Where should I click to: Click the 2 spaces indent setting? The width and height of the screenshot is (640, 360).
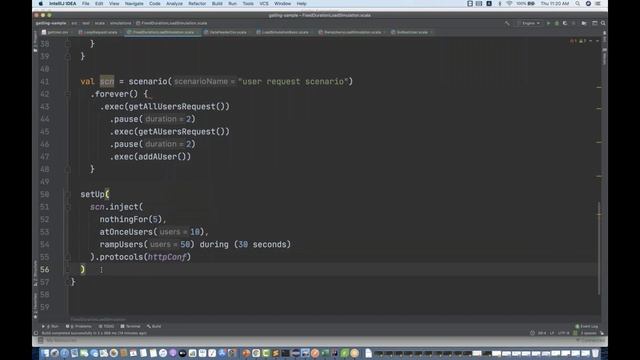(x=589, y=333)
